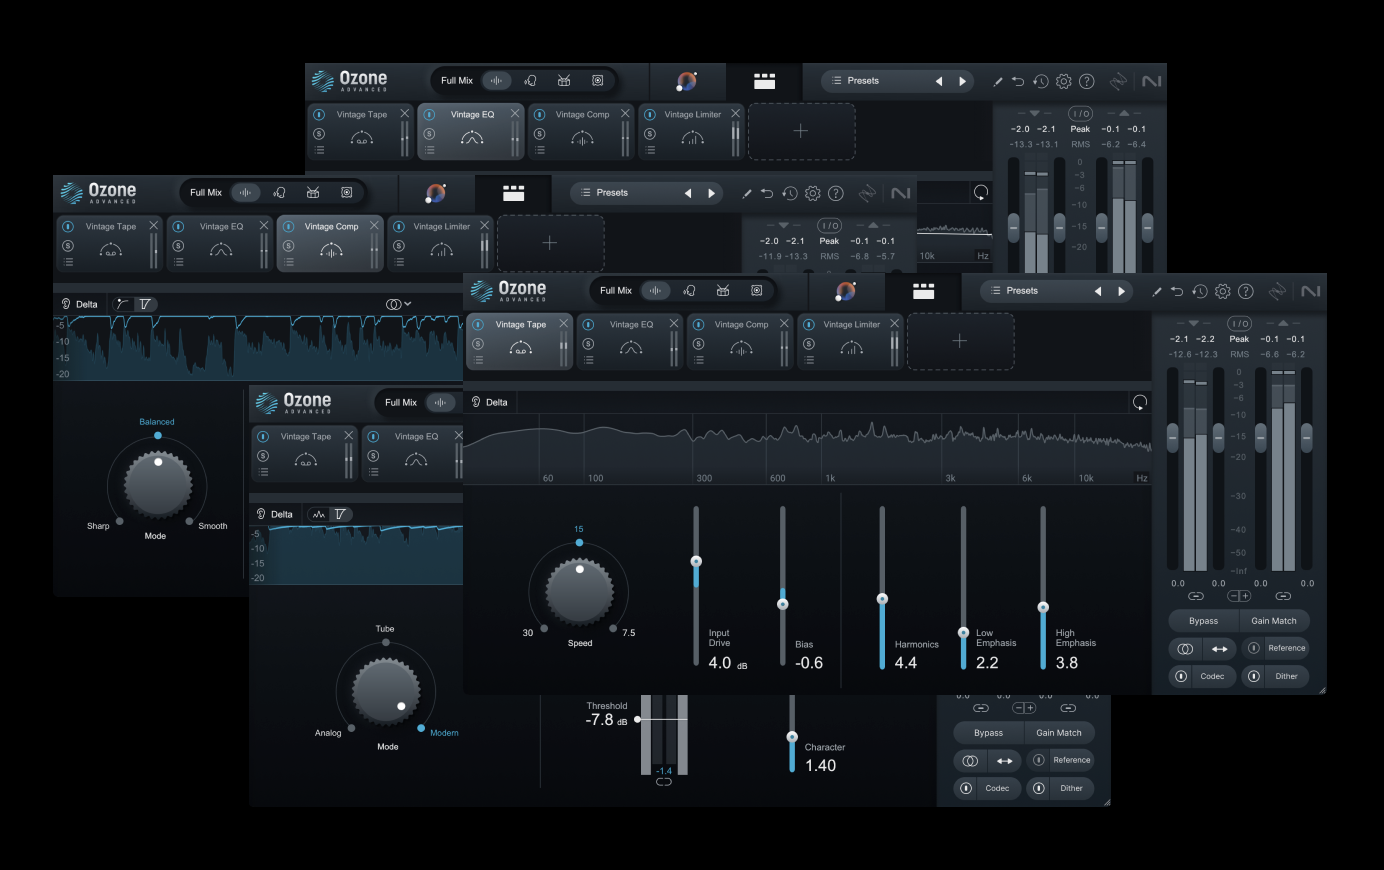Open Vintage EQ module in left window
1384x870 pixels.
pos(221,243)
